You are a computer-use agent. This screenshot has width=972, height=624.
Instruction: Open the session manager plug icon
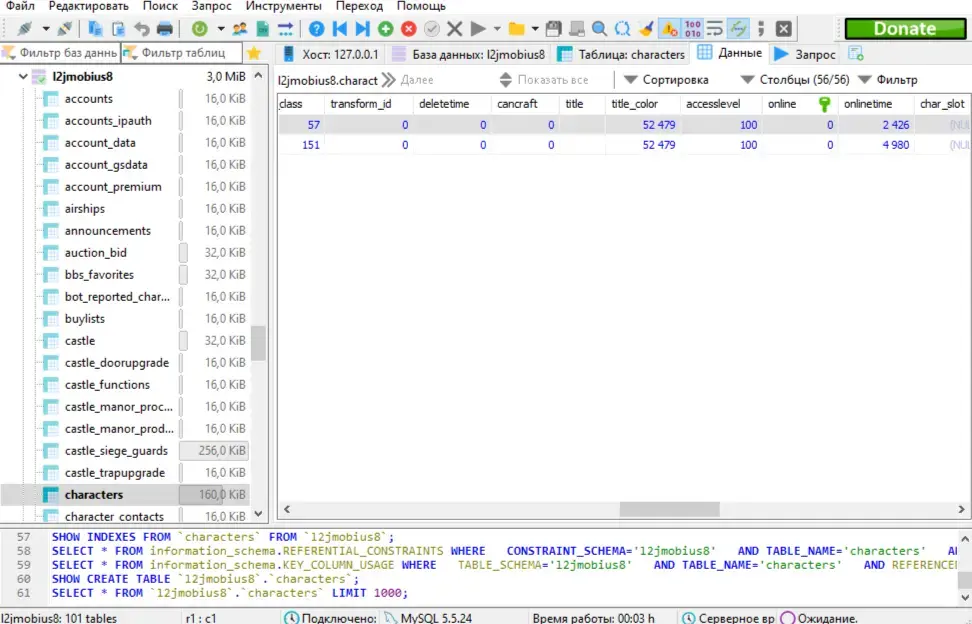tap(25, 29)
